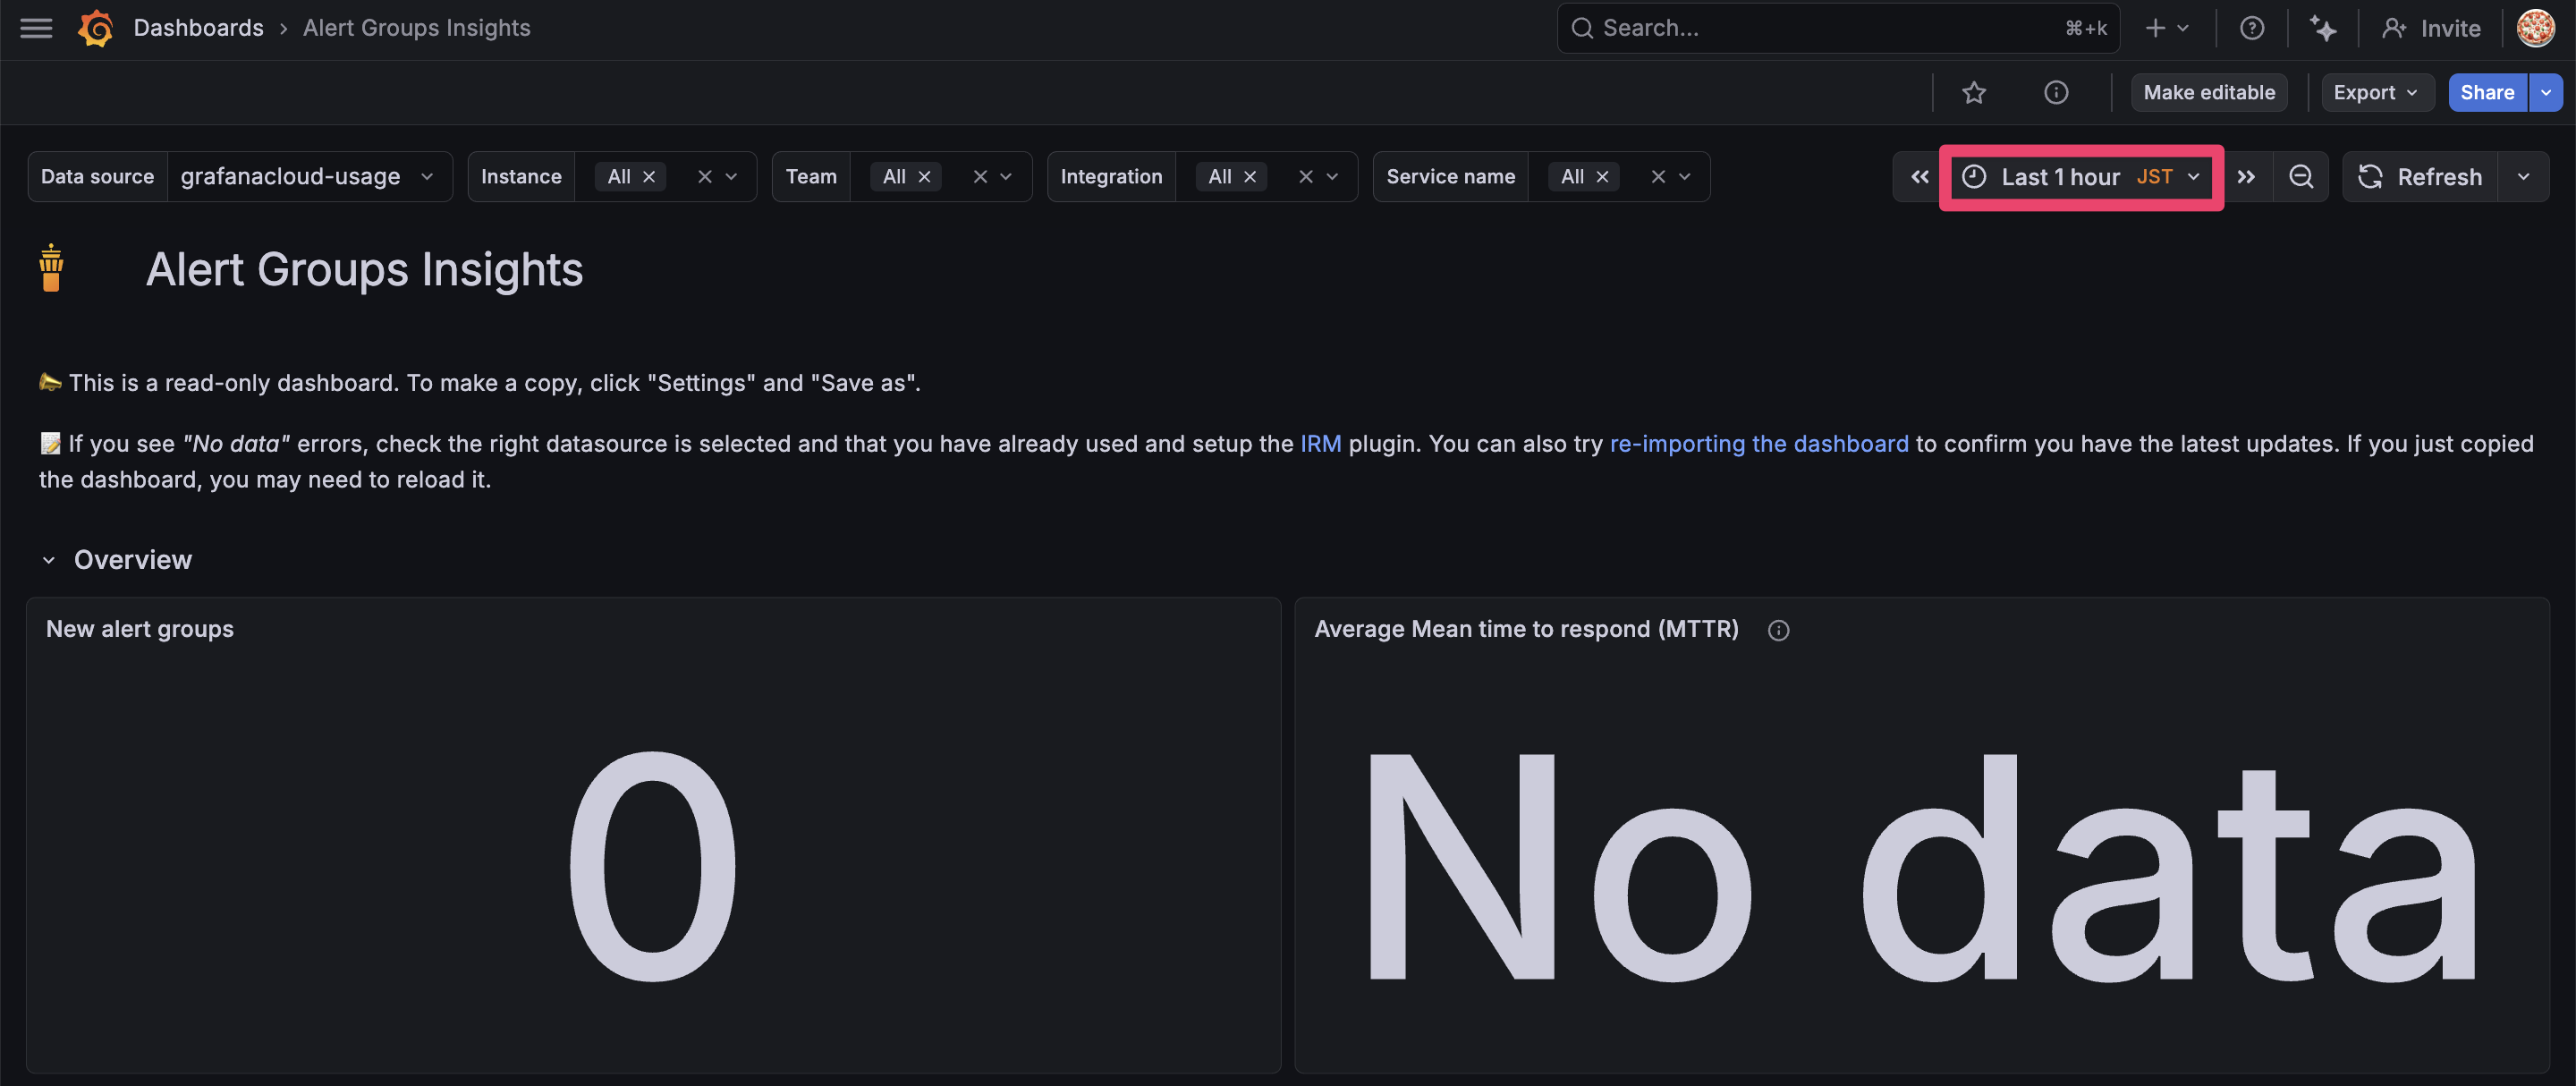Open the re-importing the dashboard link
The image size is (2576, 1086).
pos(1758,443)
